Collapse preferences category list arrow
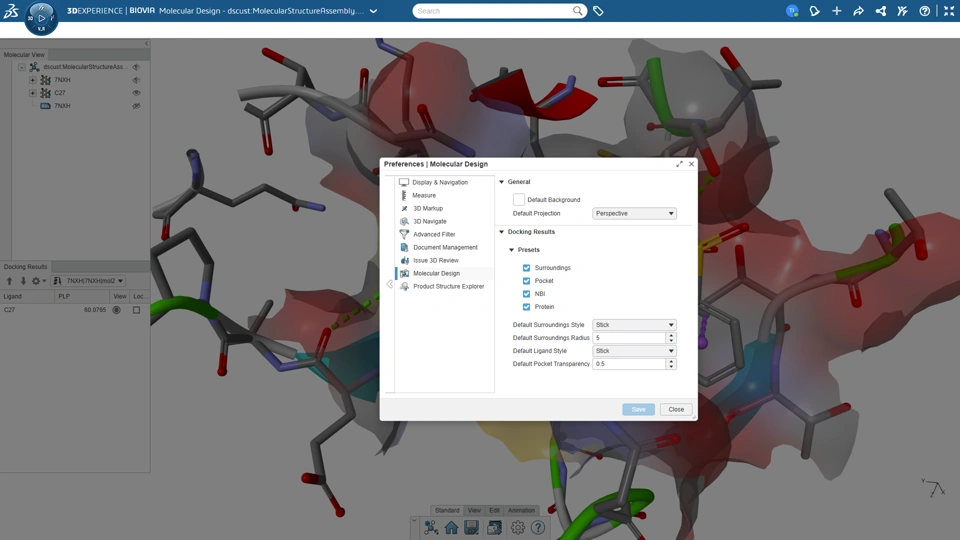 click(389, 283)
